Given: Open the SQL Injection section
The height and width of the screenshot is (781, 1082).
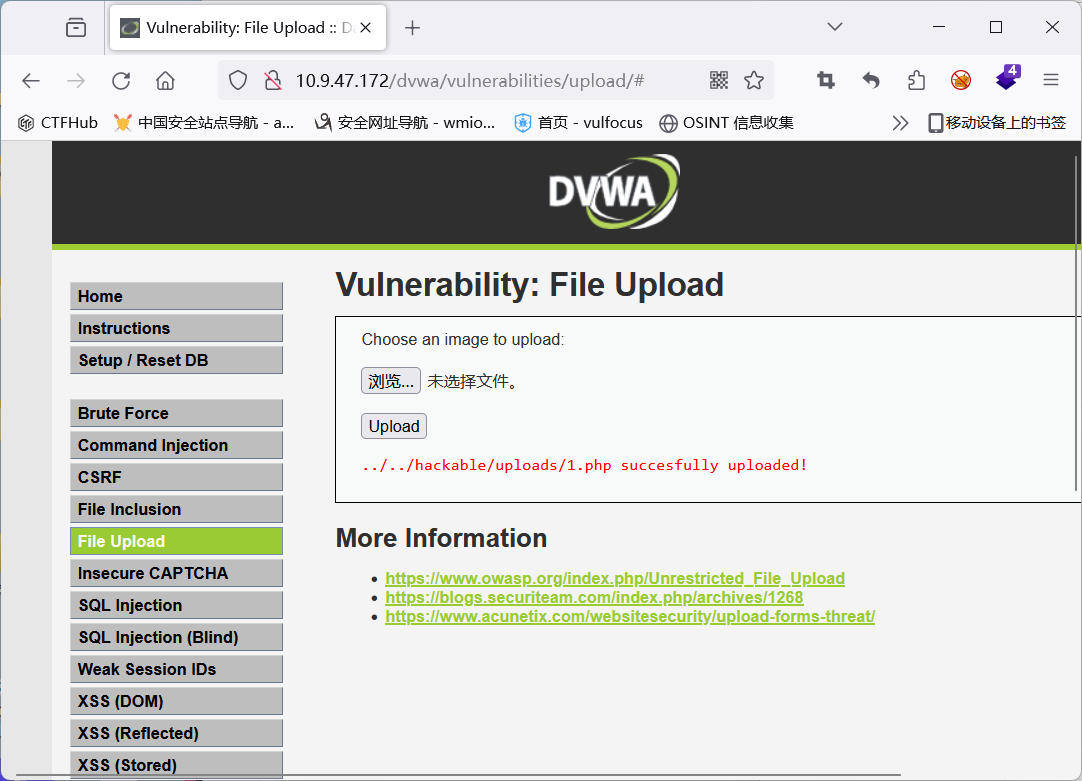Looking at the screenshot, I should (x=177, y=605).
